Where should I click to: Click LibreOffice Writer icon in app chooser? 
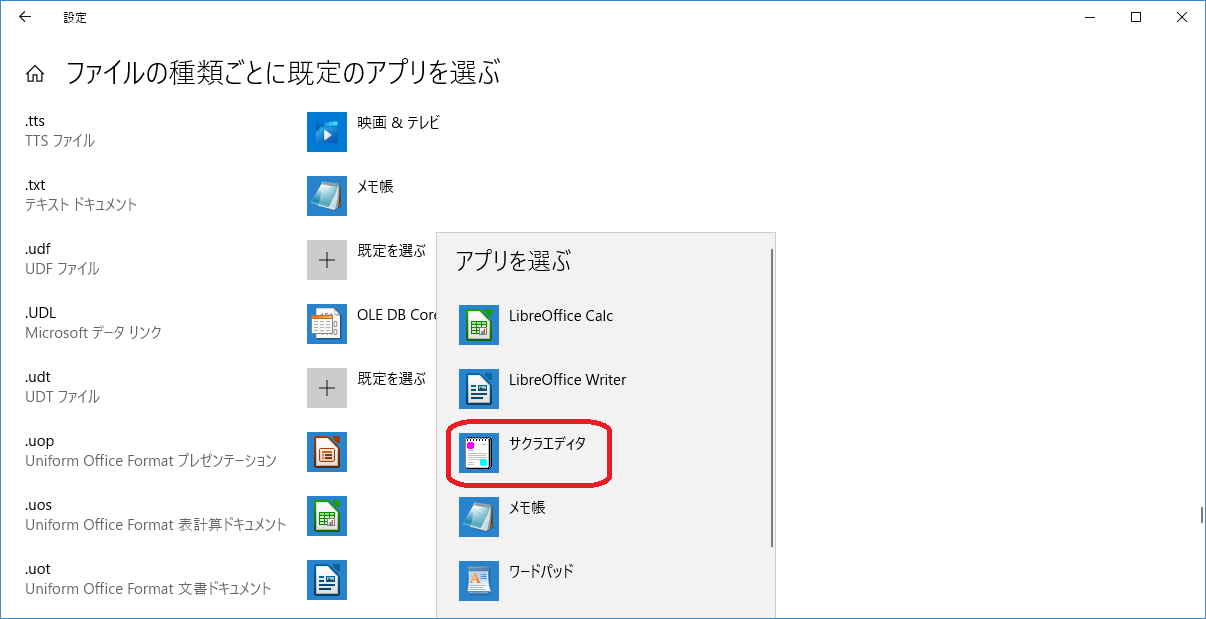(x=479, y=389)
